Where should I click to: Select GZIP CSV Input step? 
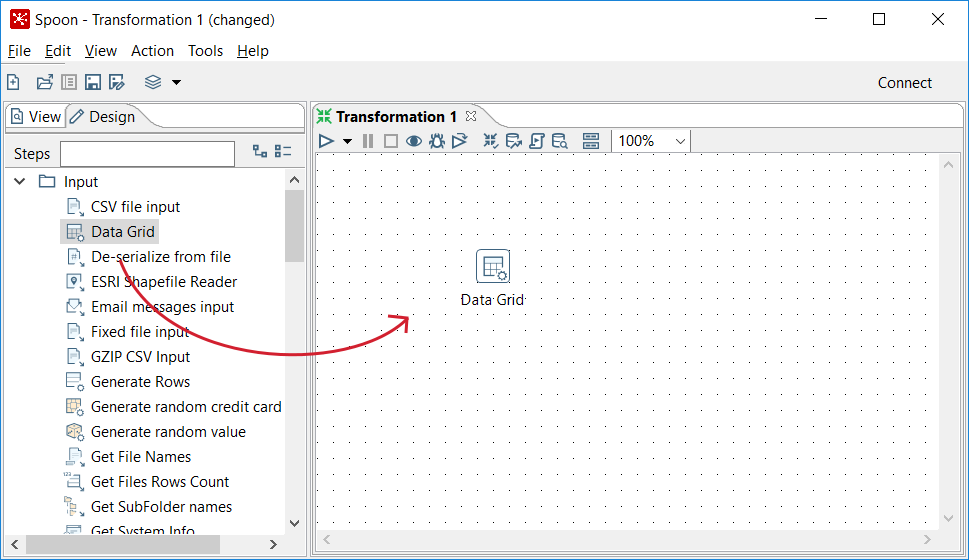pos(140,357)
